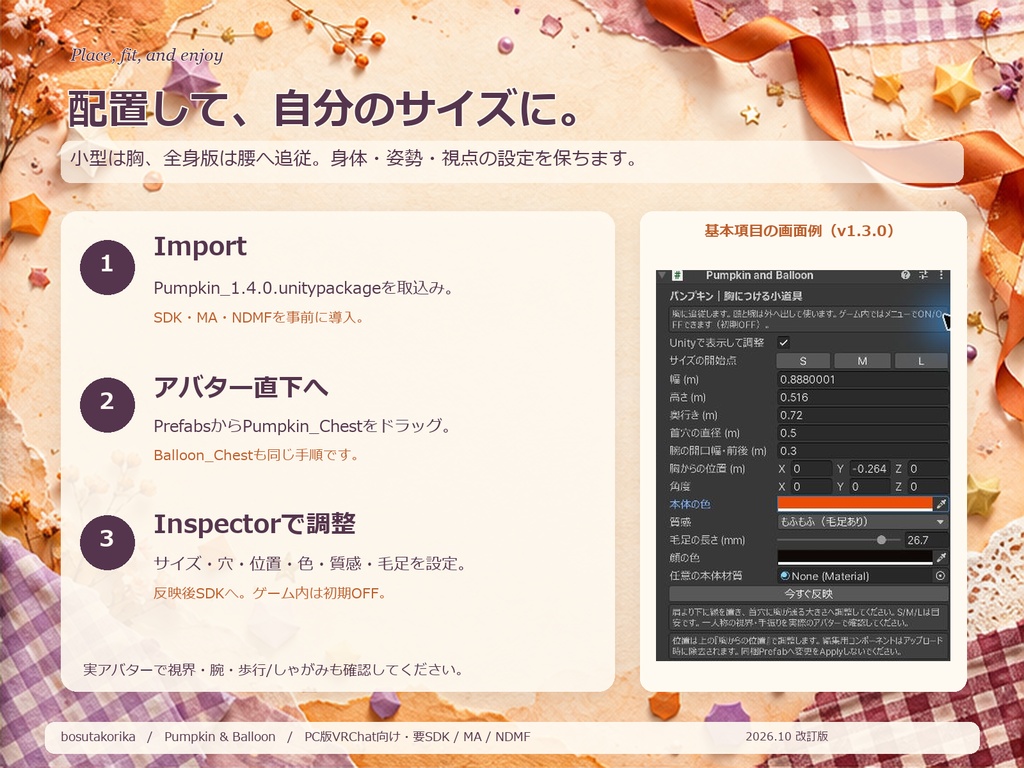The image size is (1024, 768).
Task: Click the アバター直下へ step heading
Action: [240, 387]
